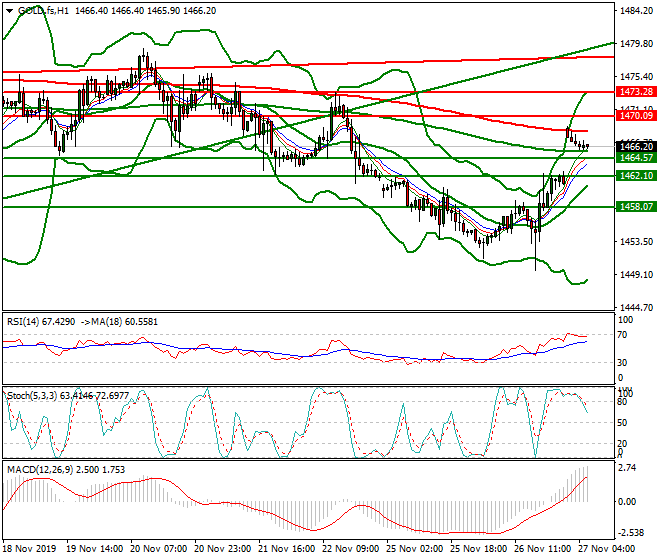This screenshot has height=560, width=660.
Task: Click the 1479.80 price scale value
Action: [636, 44]
